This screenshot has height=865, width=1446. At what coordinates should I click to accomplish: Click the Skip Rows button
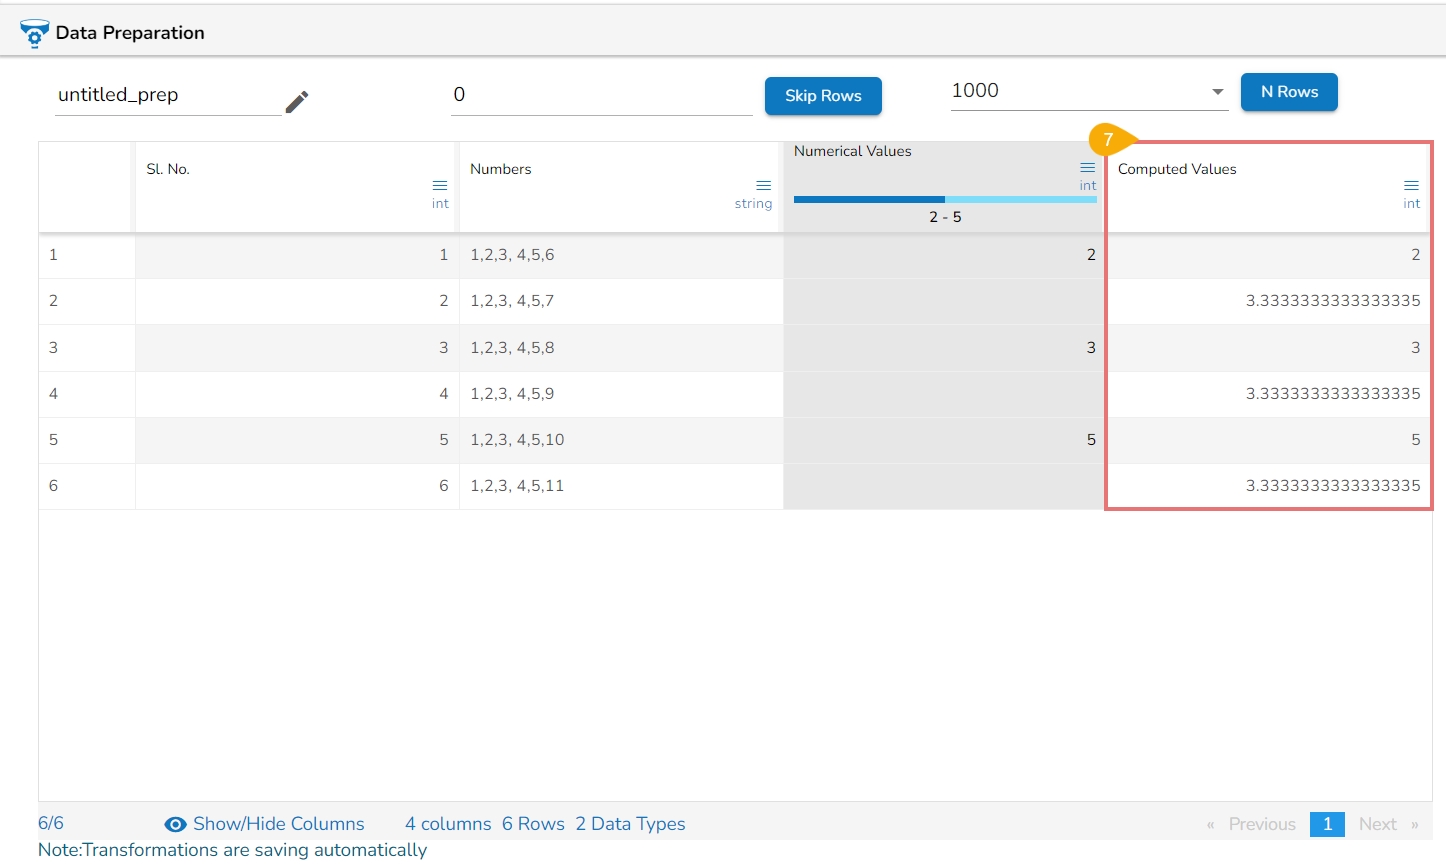click(x=823, y=96)
